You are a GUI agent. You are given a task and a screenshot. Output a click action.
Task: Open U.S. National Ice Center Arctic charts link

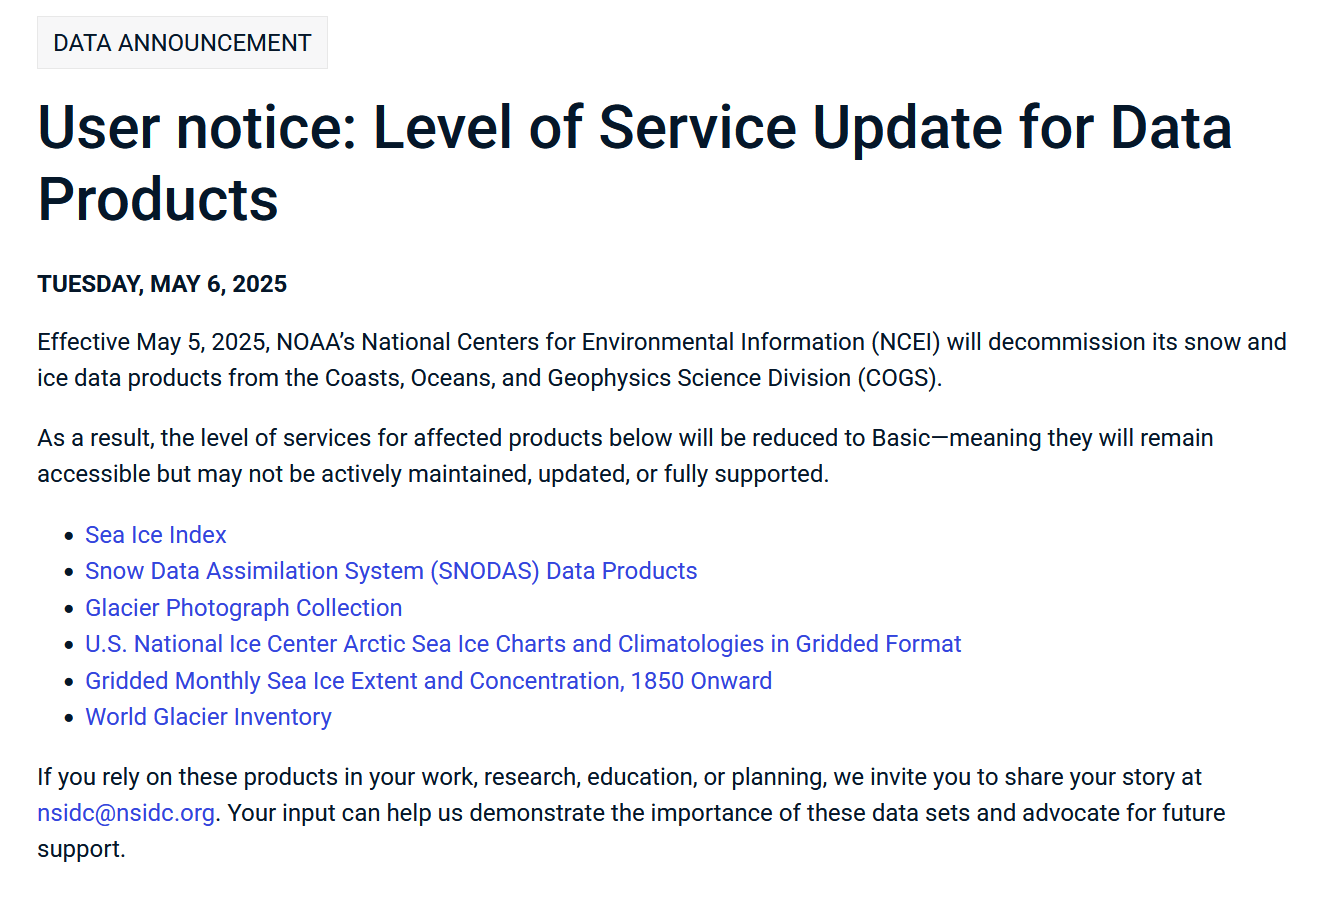point(523,644)
